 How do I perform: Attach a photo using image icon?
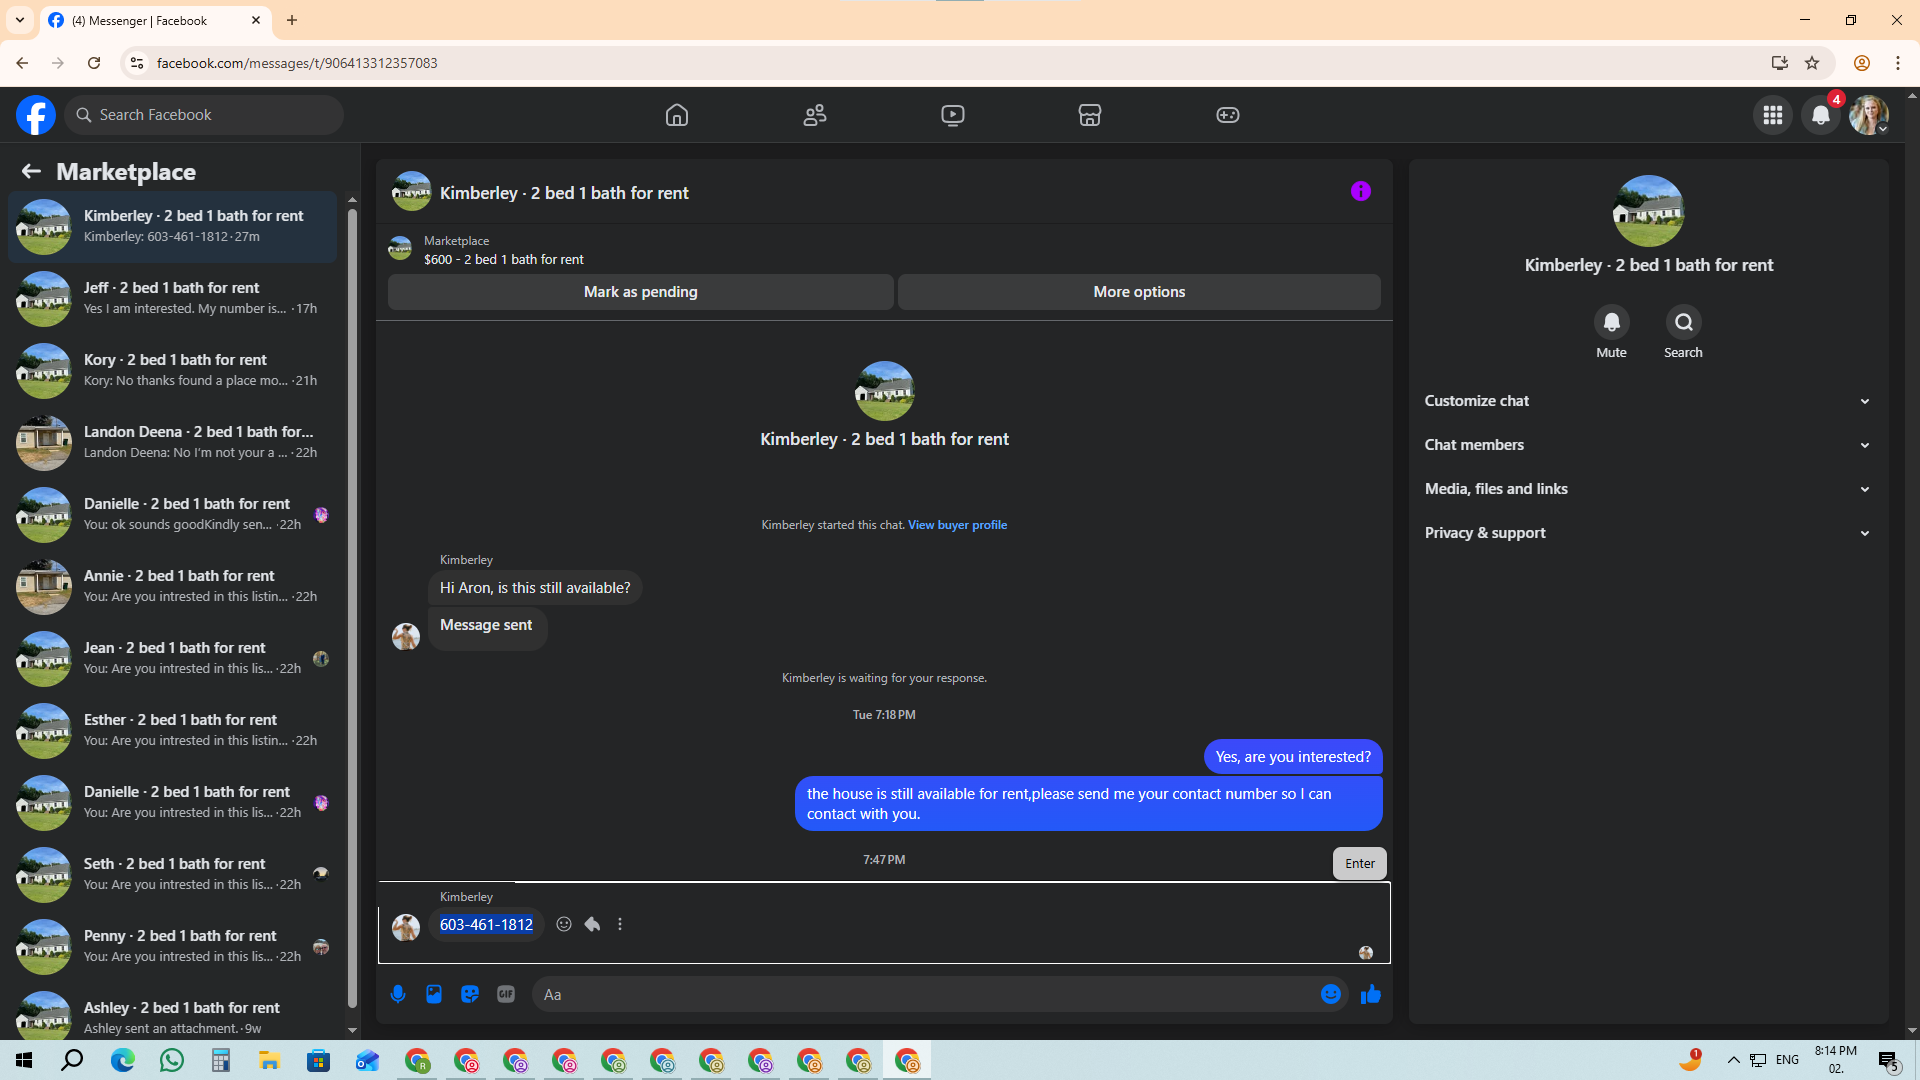click(434, 994)
